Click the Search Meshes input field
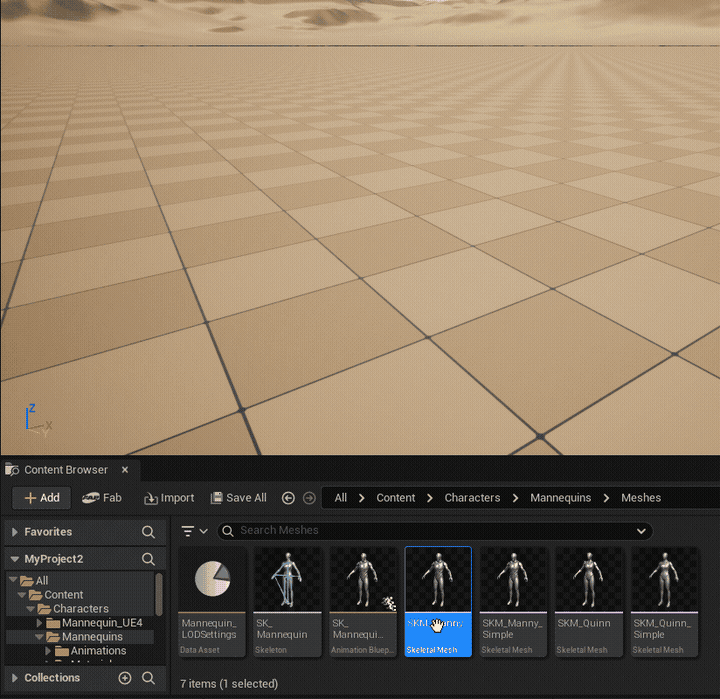The width and height of the screenshot is (720, 699). pos(430,531)
